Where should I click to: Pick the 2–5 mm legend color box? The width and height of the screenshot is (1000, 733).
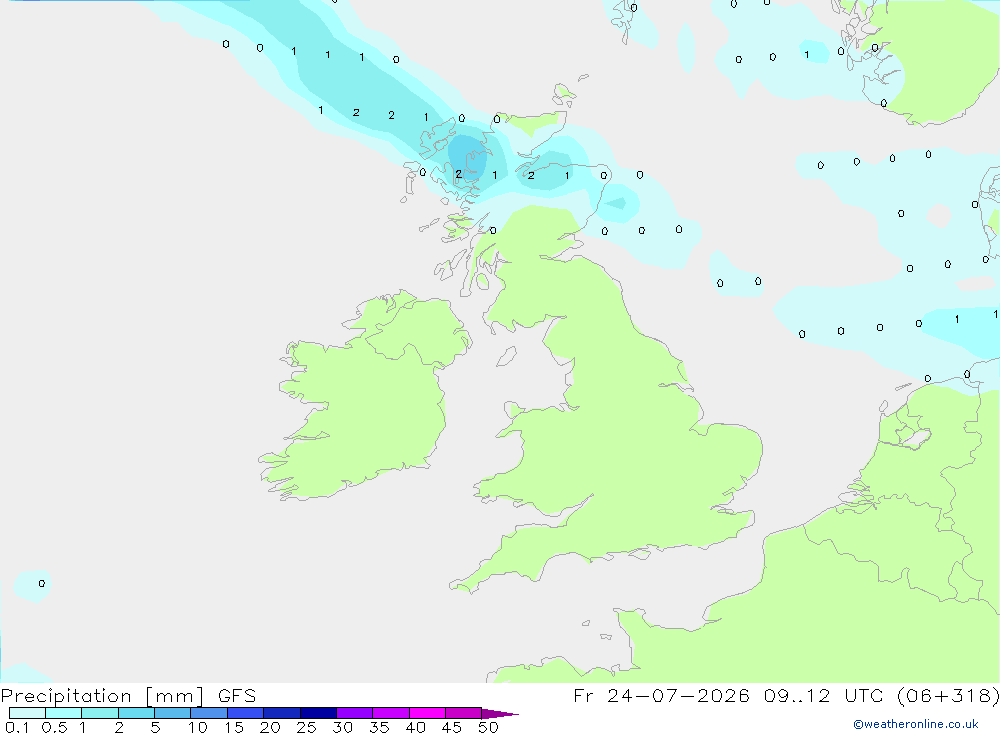pos(136,713)
